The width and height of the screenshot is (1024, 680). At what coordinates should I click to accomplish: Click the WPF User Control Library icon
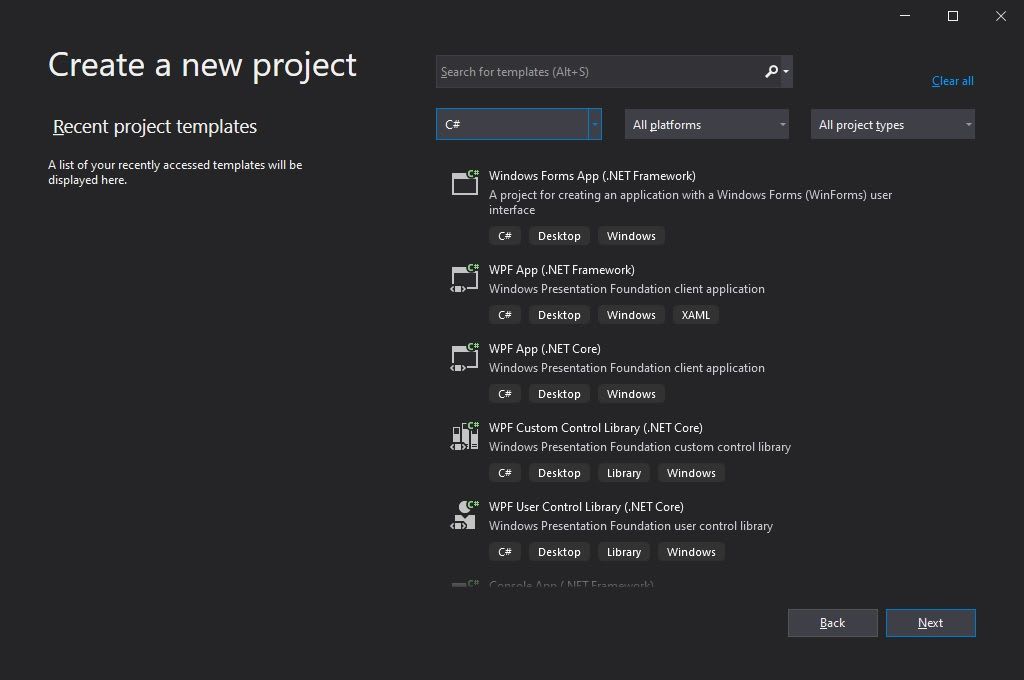465,515
